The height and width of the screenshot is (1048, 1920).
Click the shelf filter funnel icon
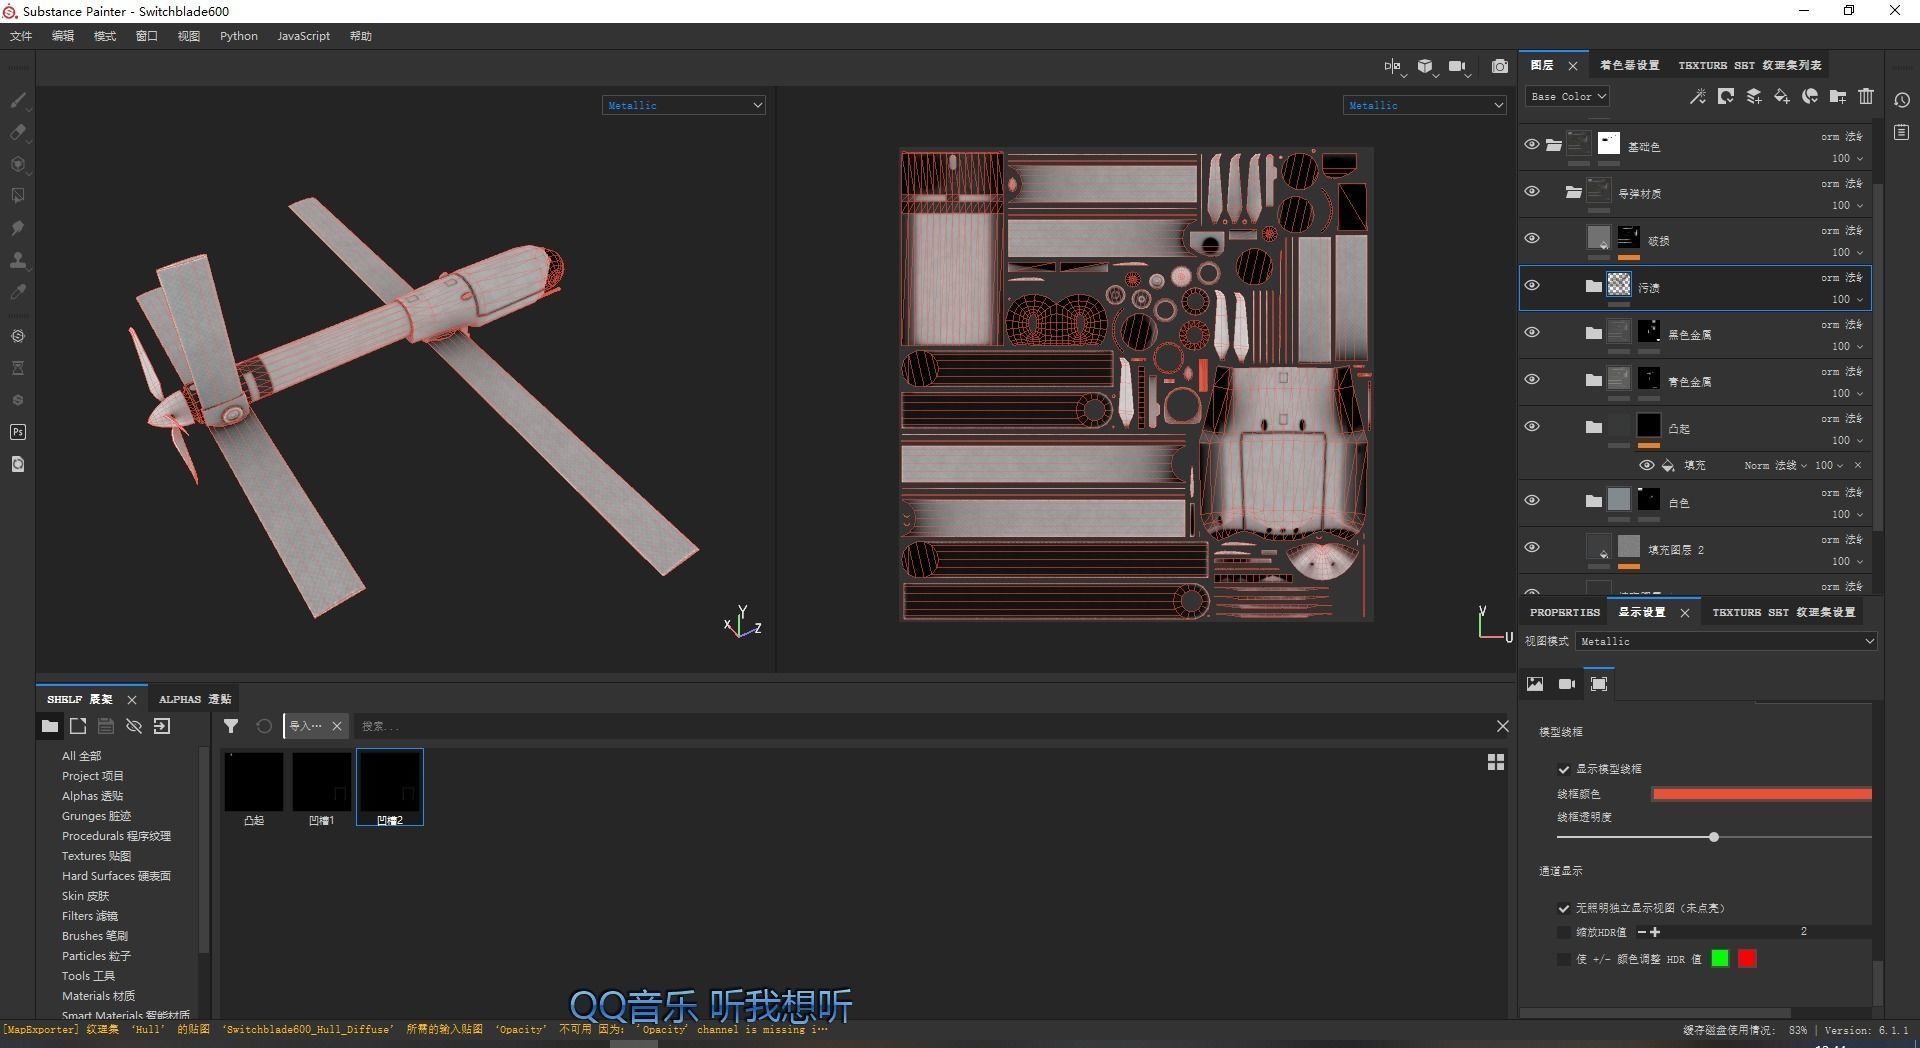pos(231,726)
